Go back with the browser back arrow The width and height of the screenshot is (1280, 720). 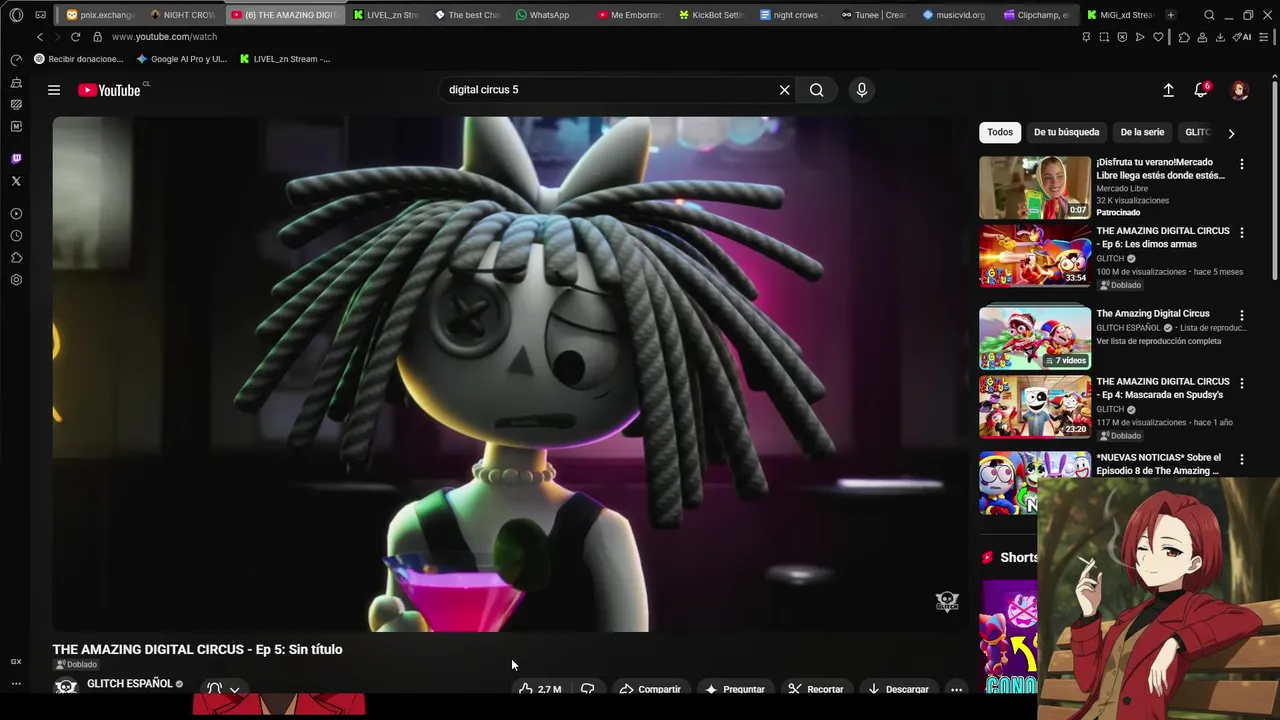click(x=40, y=37)
